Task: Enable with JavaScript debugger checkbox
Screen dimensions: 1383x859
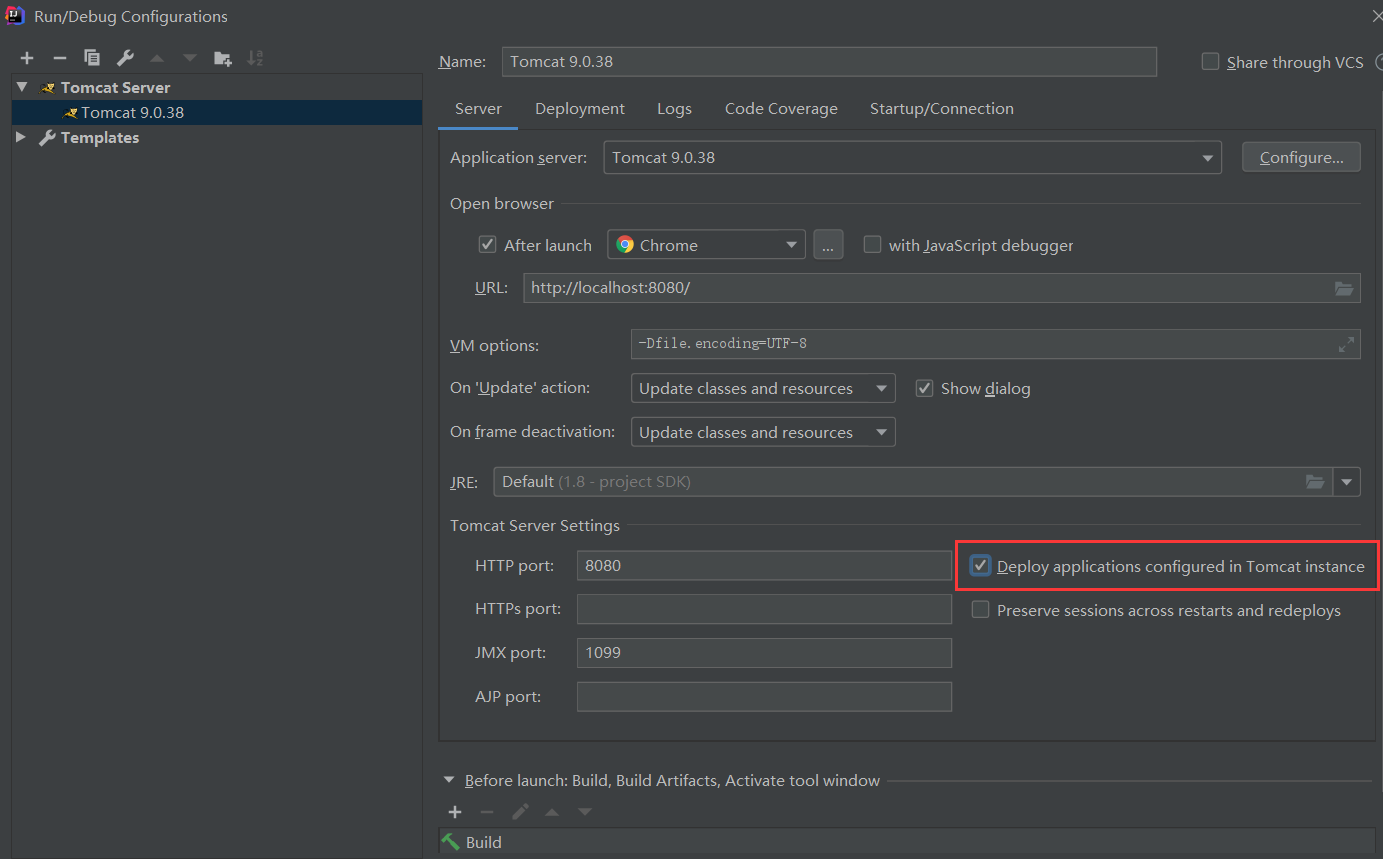Action: pos(872,245)
